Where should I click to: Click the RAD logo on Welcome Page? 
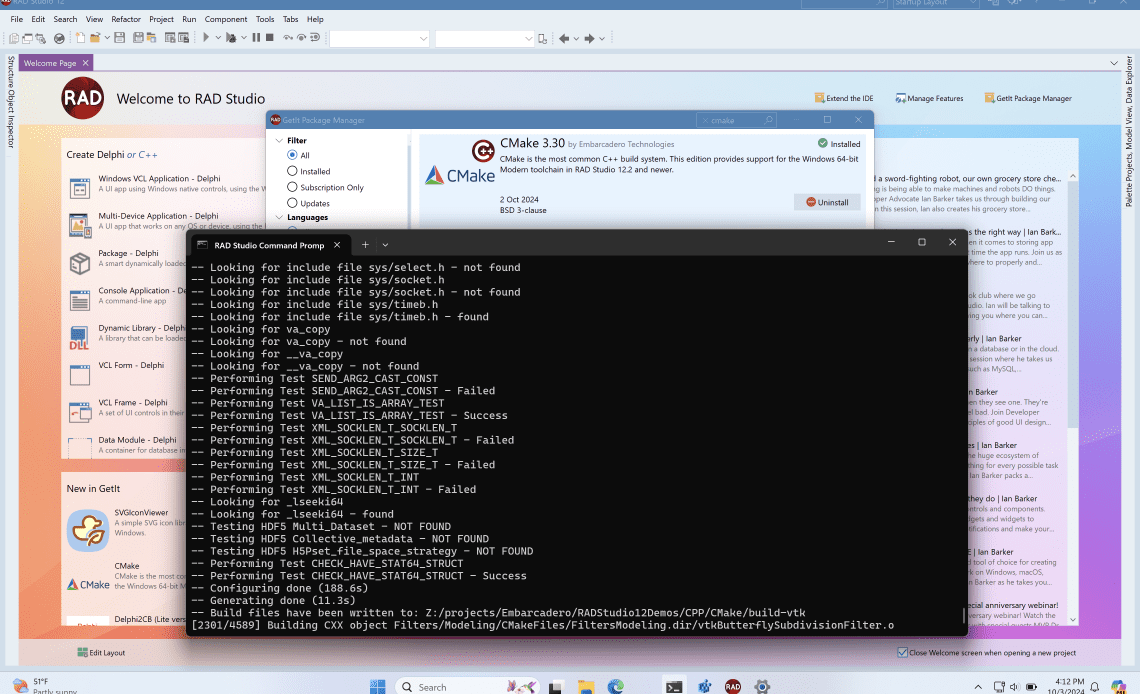[83, 98]
